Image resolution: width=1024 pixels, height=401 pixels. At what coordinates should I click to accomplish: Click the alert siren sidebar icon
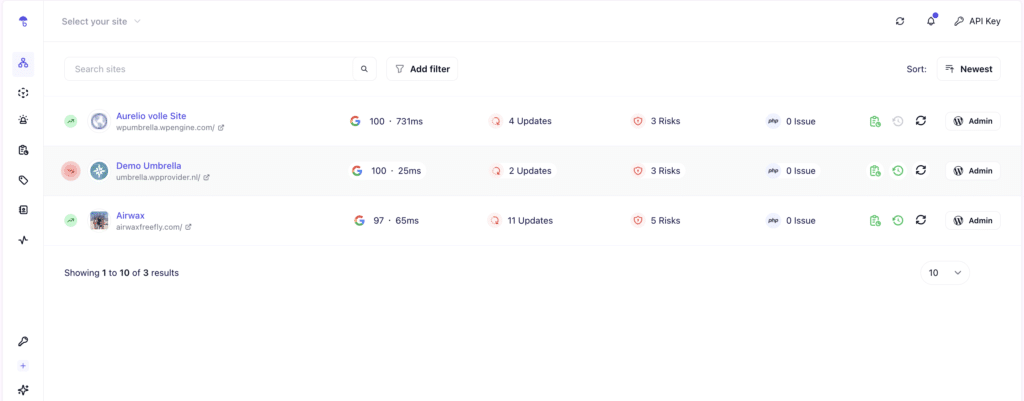[x=23, y=120]
